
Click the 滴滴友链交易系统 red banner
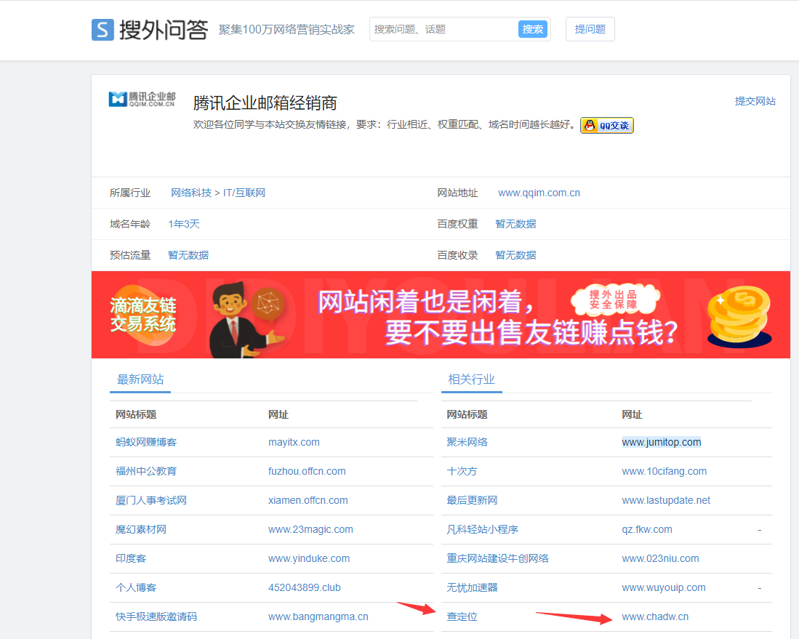441,314
